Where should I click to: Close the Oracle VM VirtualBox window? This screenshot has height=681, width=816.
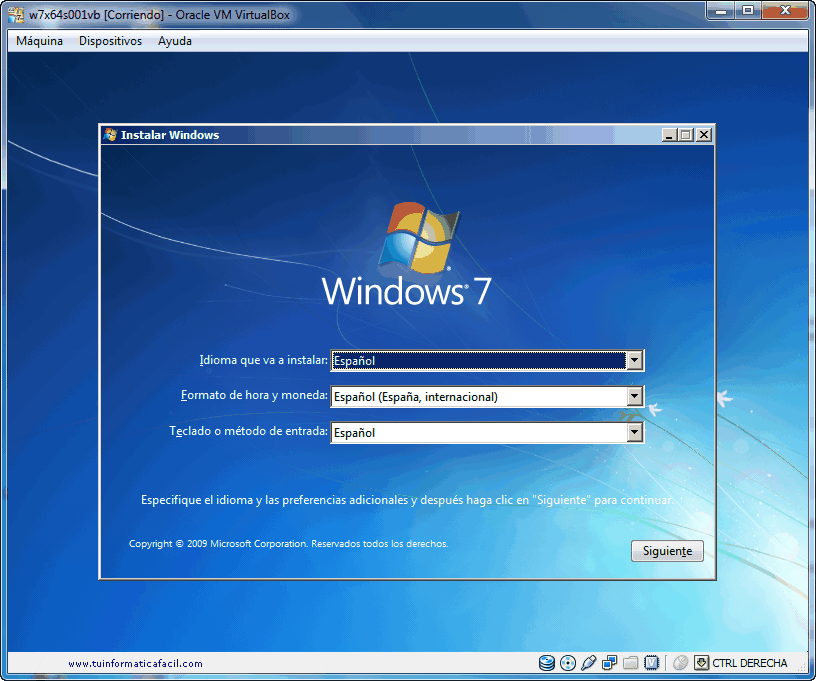tap(786, 11)
